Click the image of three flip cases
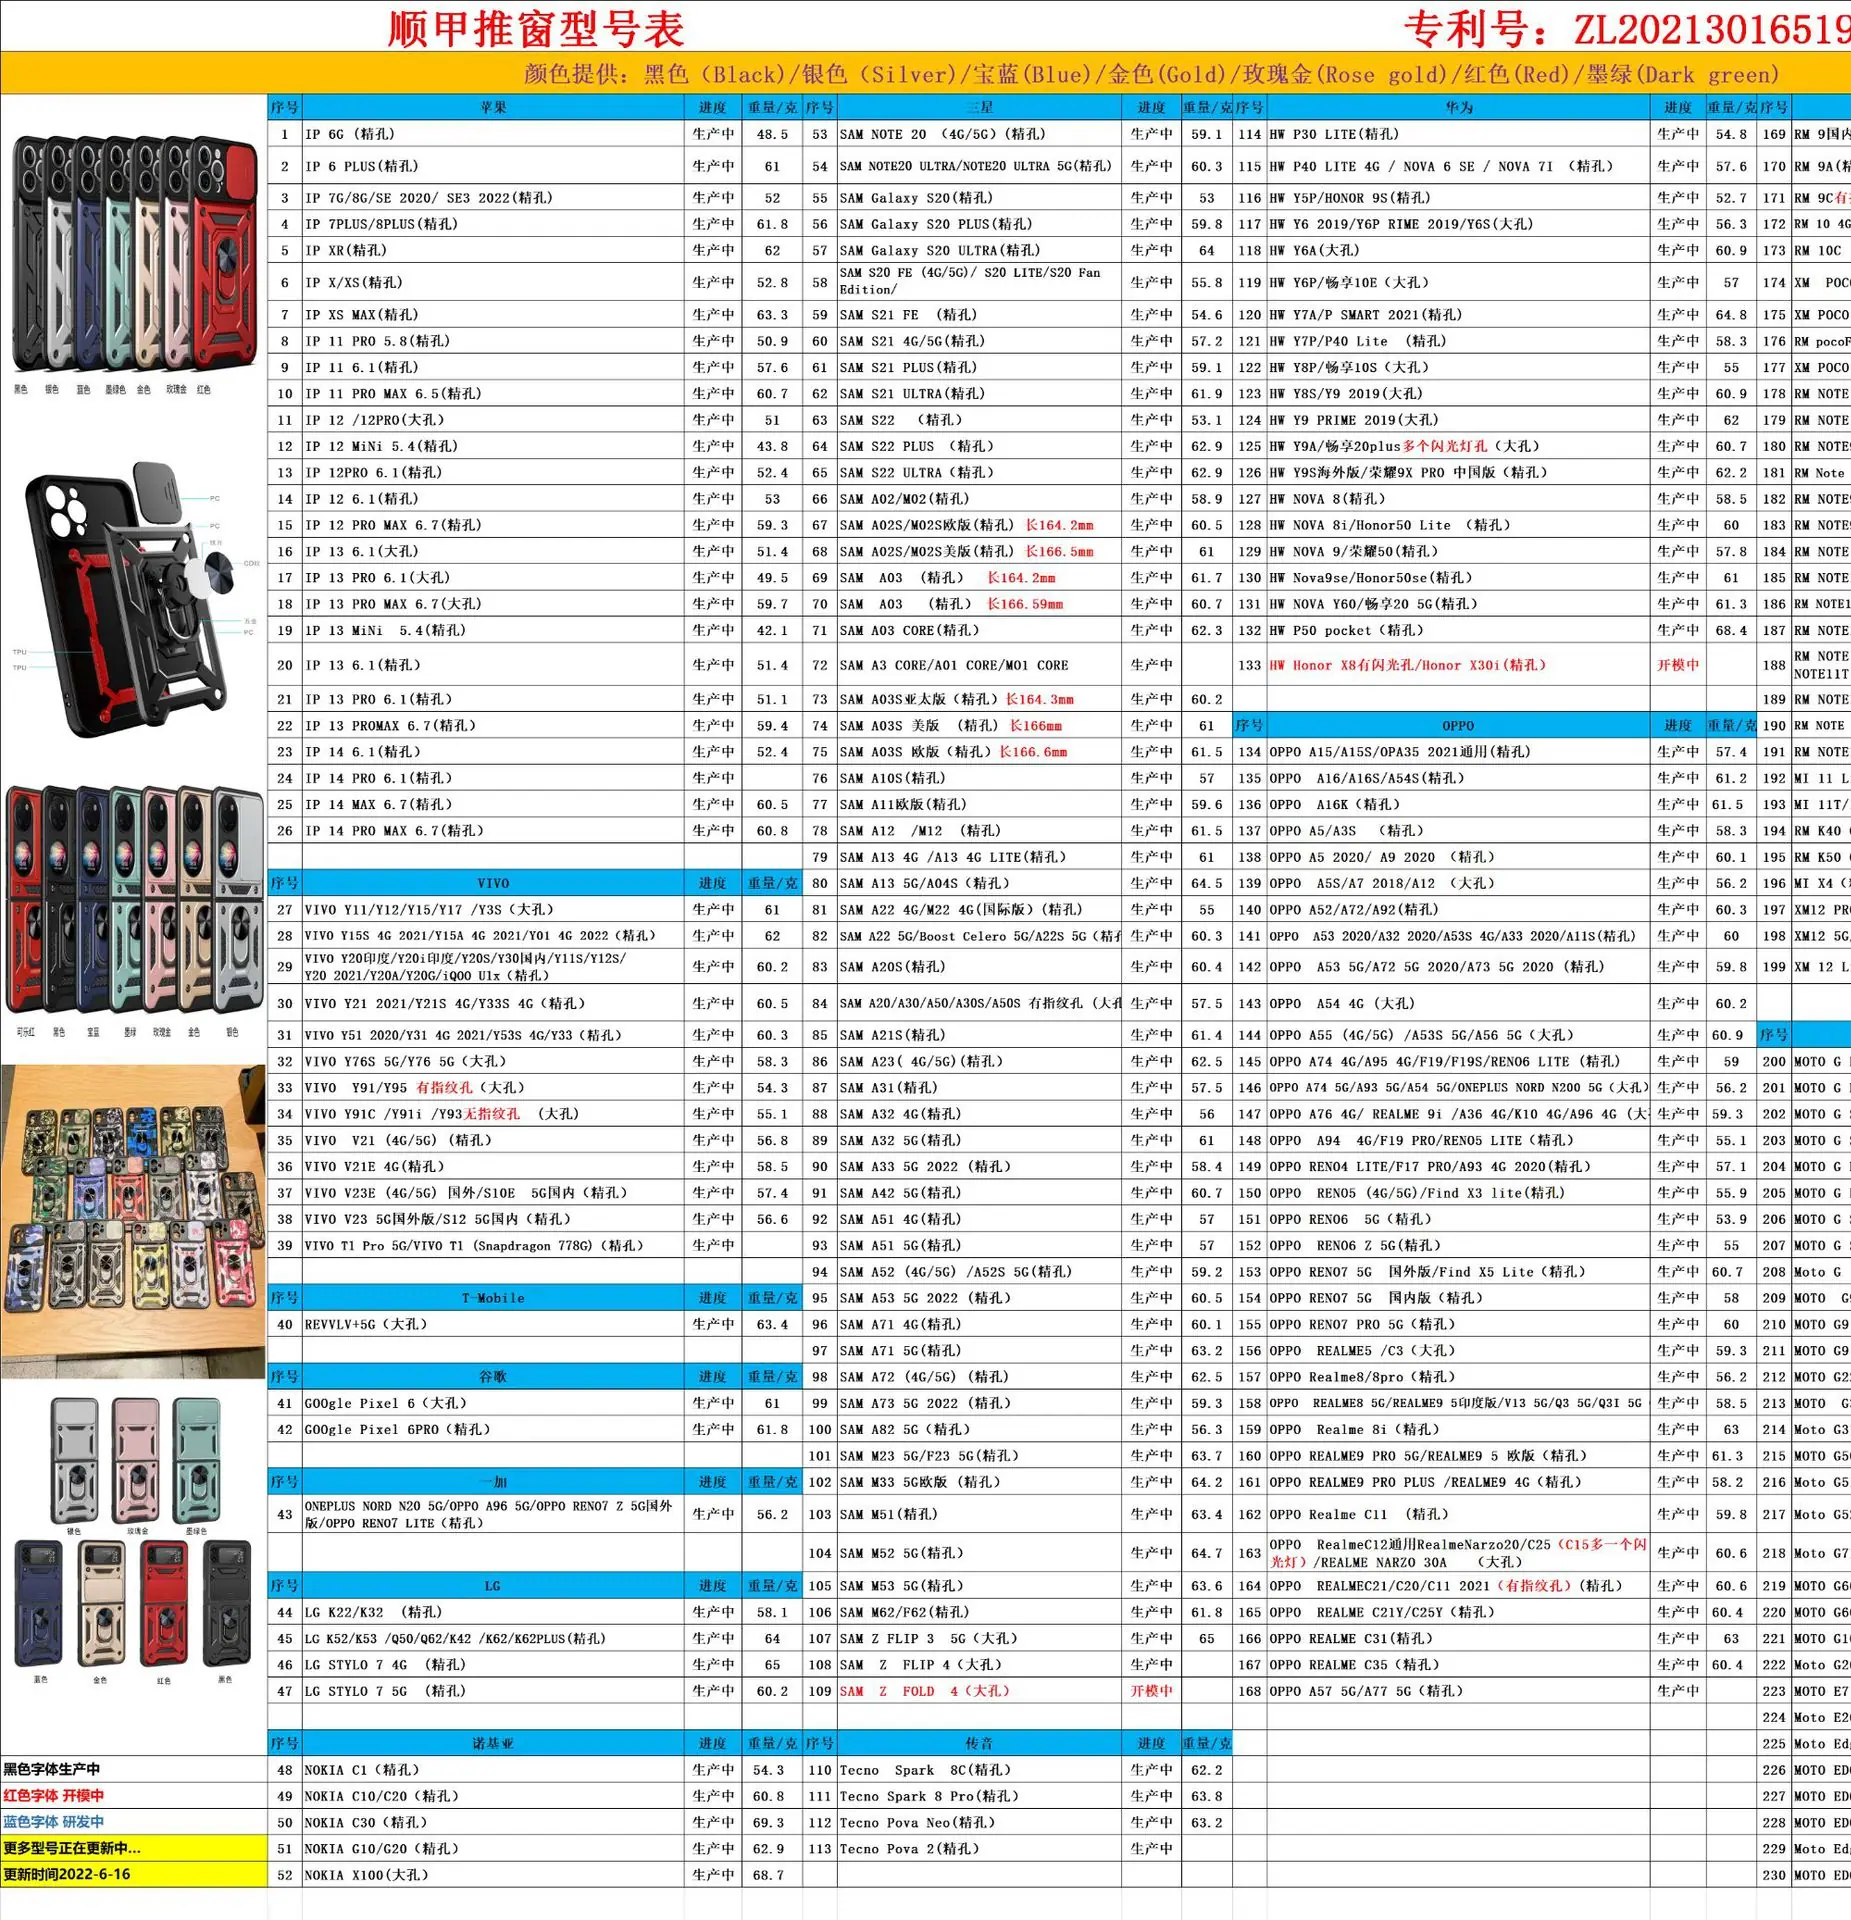This screenshot has width=1851, height=1920. (x=137, y=1462)
